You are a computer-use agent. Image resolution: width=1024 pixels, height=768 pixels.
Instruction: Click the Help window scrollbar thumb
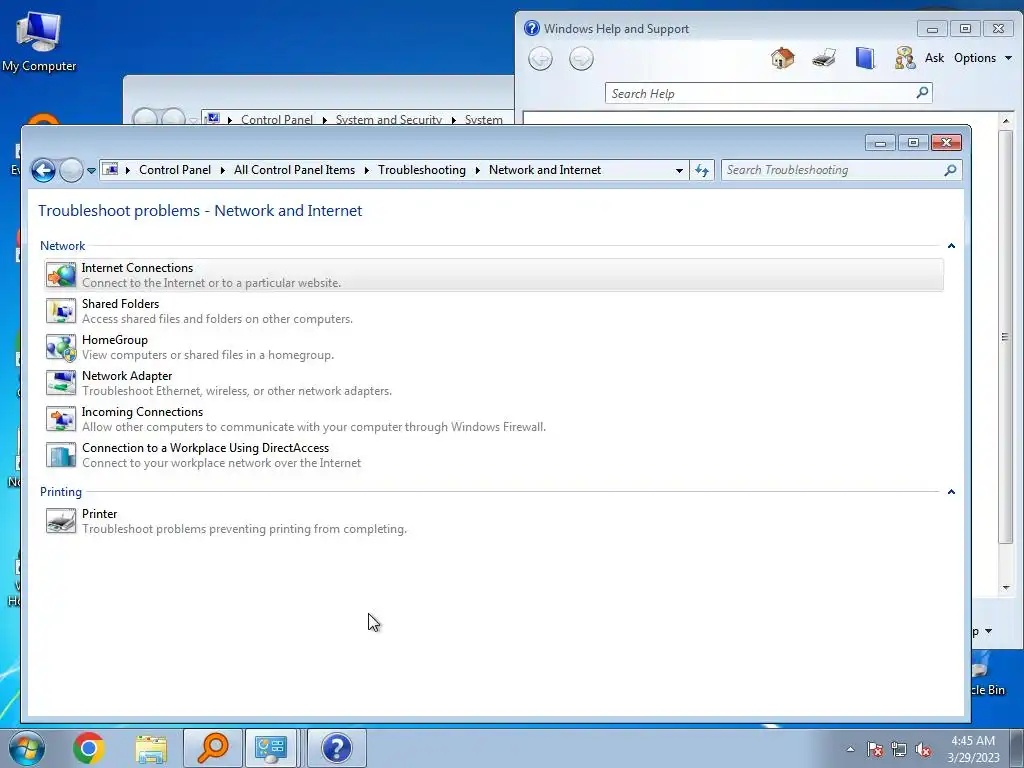pyautogui.click(x=1005, y=336)
